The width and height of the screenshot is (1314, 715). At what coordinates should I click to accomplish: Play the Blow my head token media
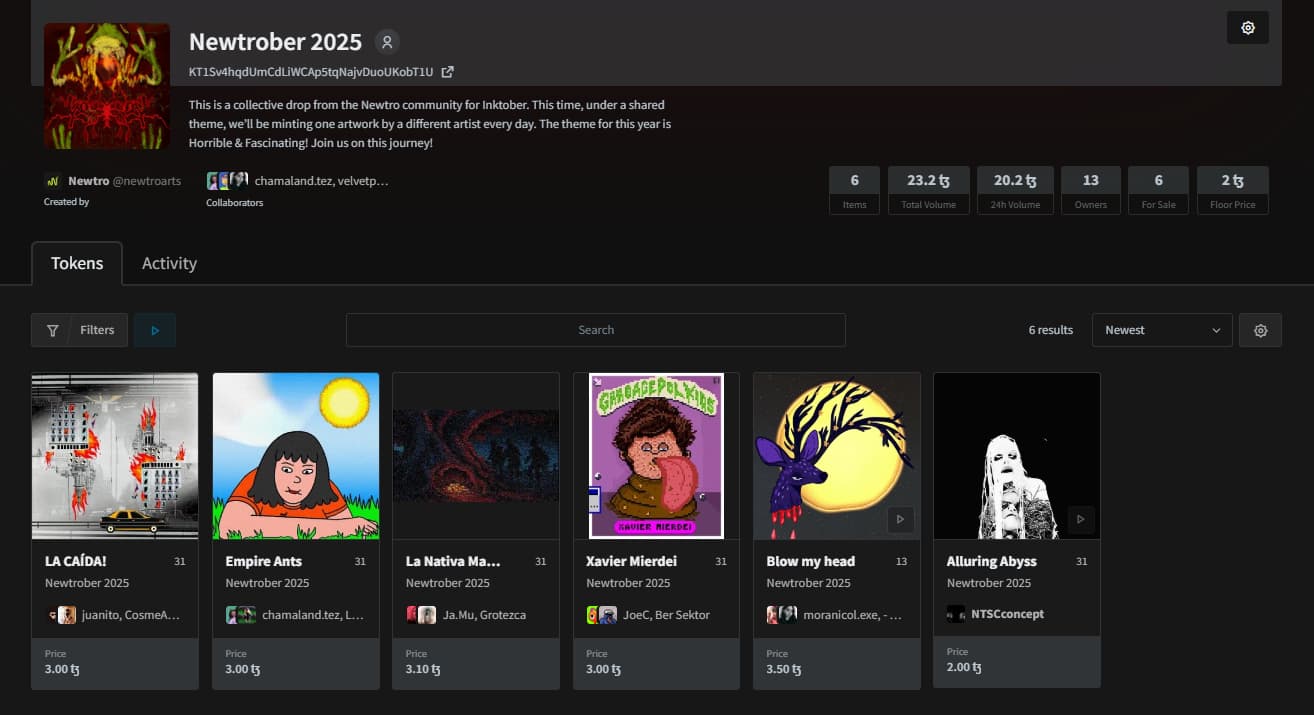point(900,519)
